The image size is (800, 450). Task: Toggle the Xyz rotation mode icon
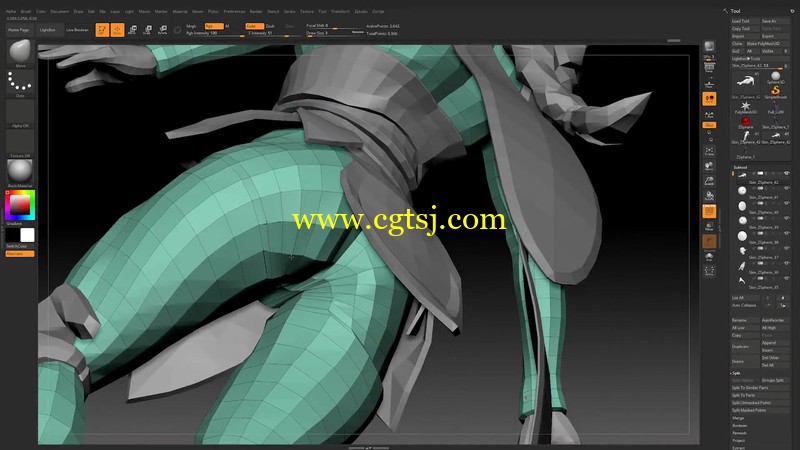pos(709,125)
